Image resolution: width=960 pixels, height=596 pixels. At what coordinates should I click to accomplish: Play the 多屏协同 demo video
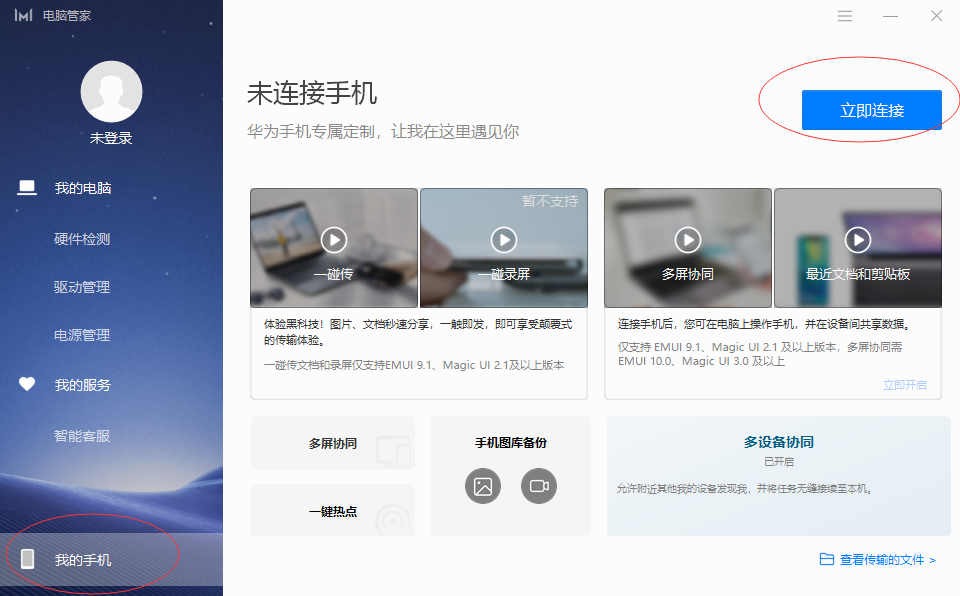tap(688, 240)
